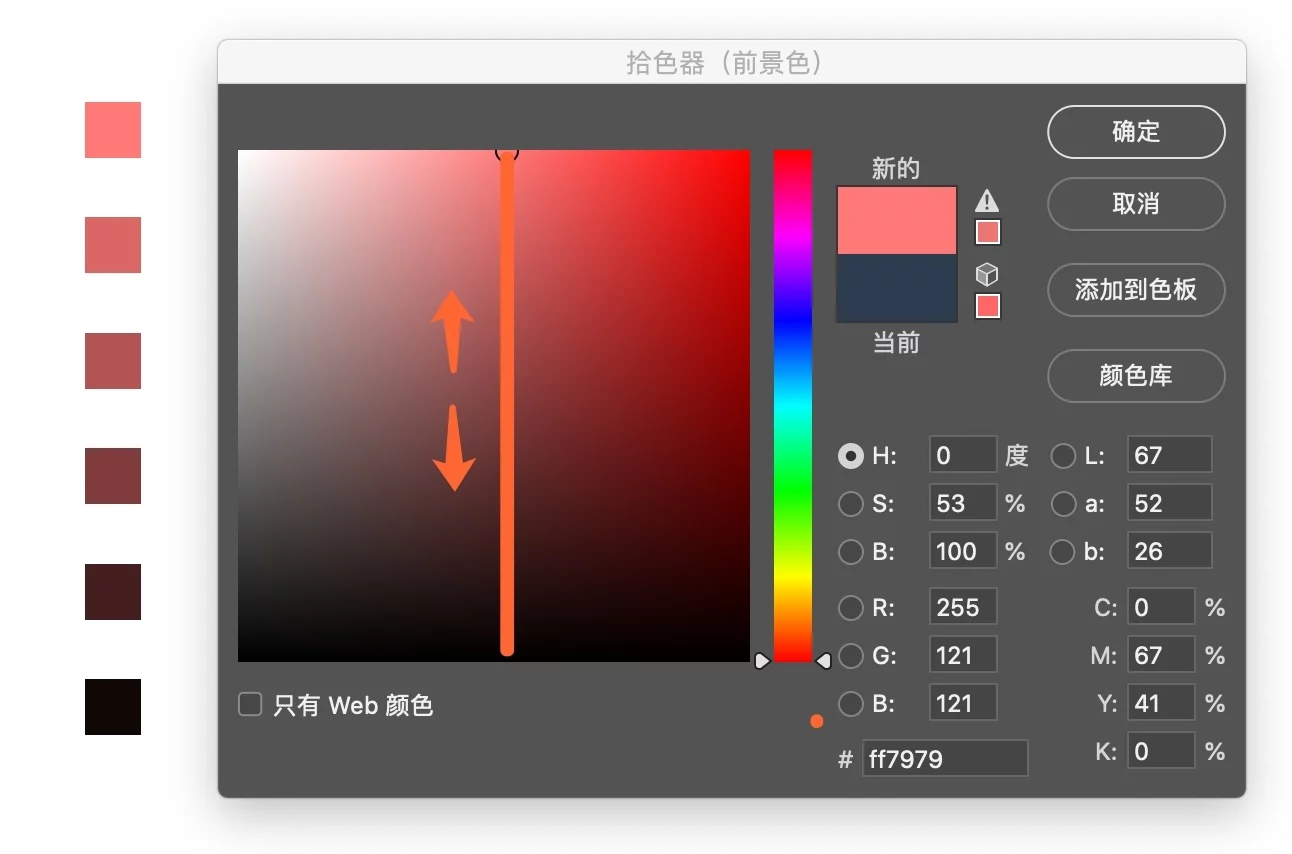1292x854 pixels.
Task: Click the brightness value field 100
Action: coord(963,552)
